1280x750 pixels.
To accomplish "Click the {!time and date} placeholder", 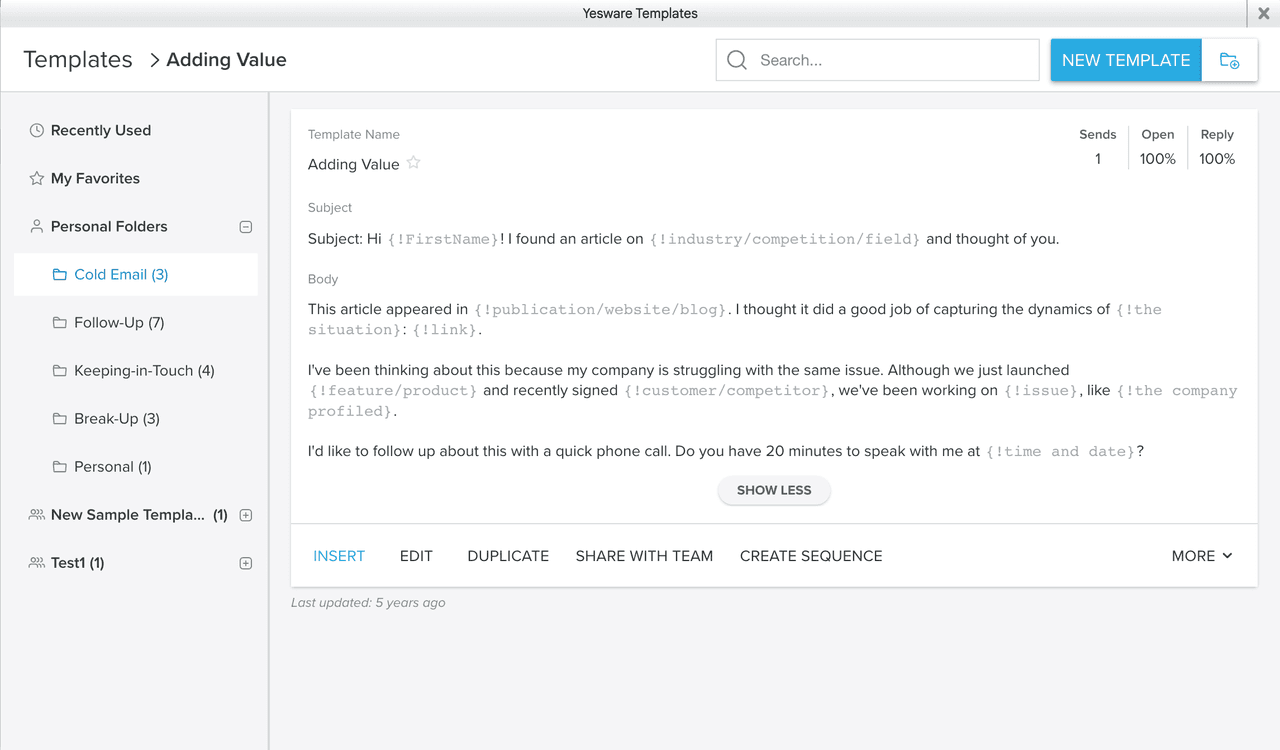I will point(1061,452).
